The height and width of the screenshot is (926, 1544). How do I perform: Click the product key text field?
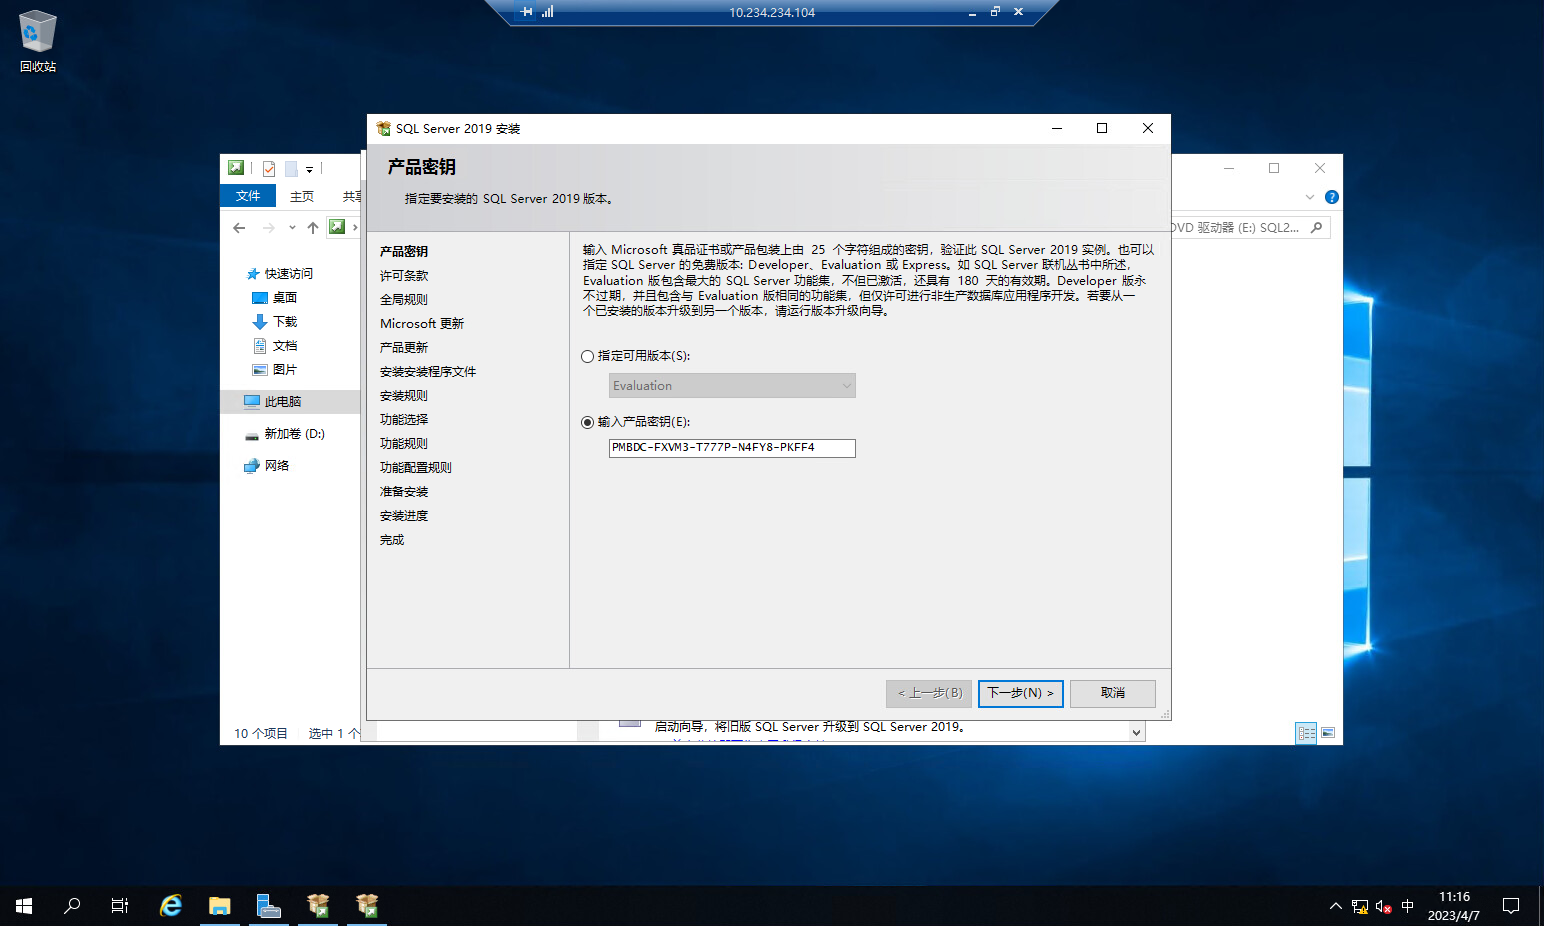pos(732,448)
